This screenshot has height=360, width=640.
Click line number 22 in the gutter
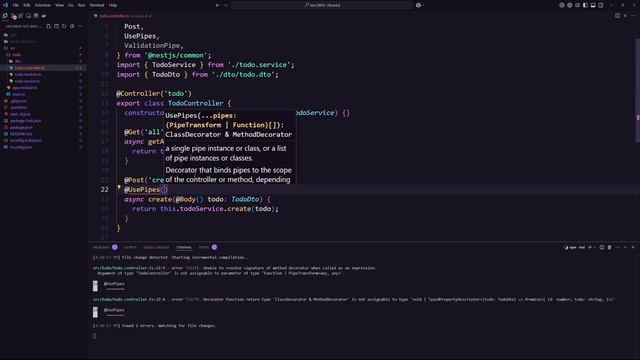point(104,189)
